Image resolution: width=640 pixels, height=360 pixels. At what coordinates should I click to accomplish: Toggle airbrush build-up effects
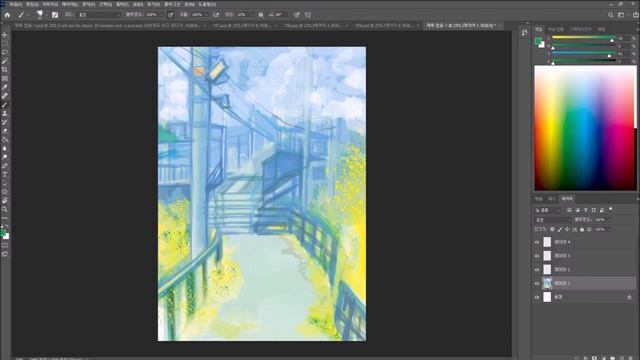coord(216,15)
